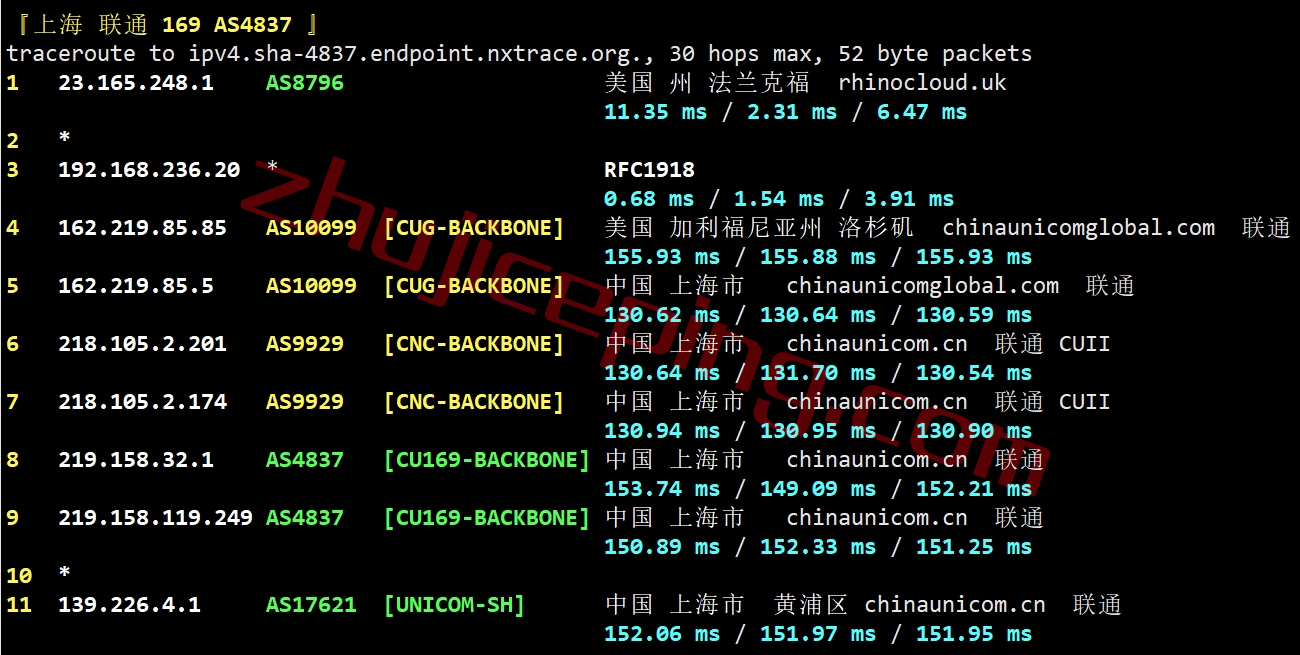Select IP address 218.105.2.174

coord(142,402)
